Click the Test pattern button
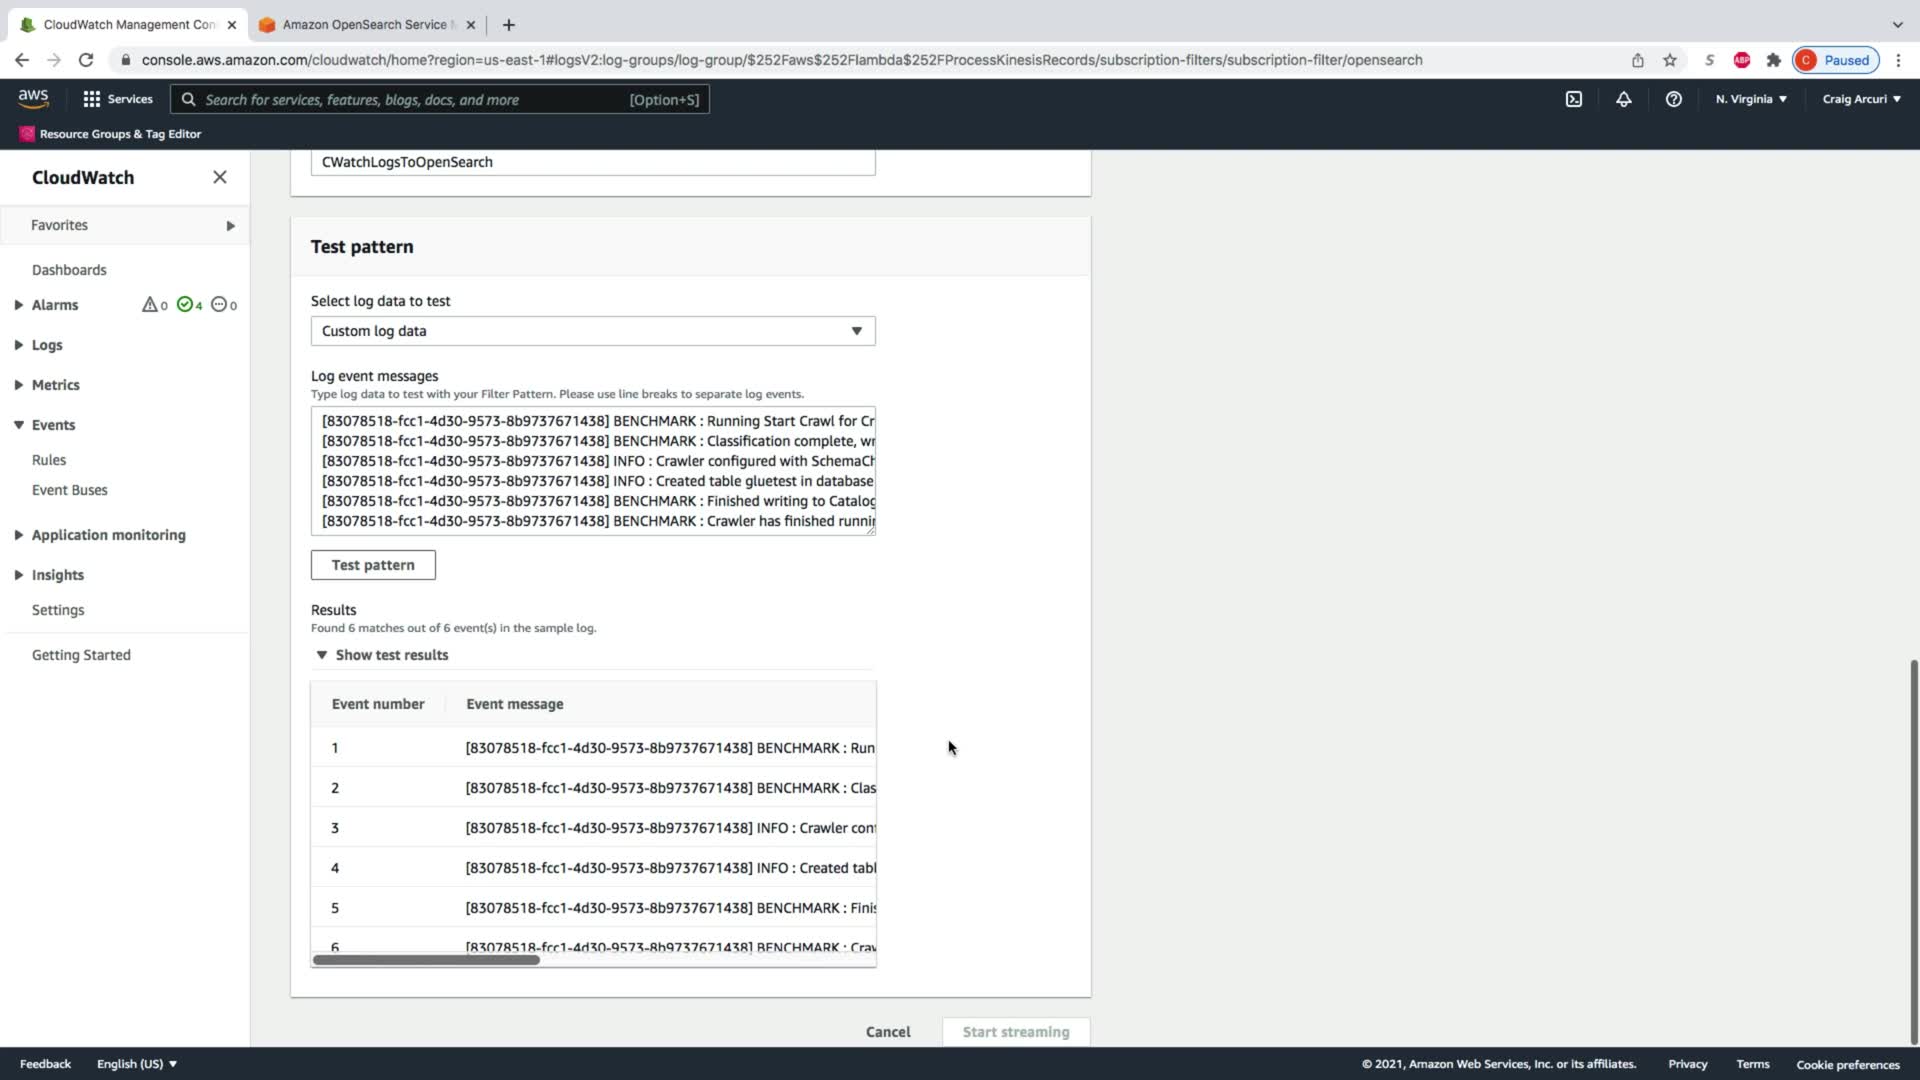Screen dimensions: 1920x1080 tap(373, 565)
